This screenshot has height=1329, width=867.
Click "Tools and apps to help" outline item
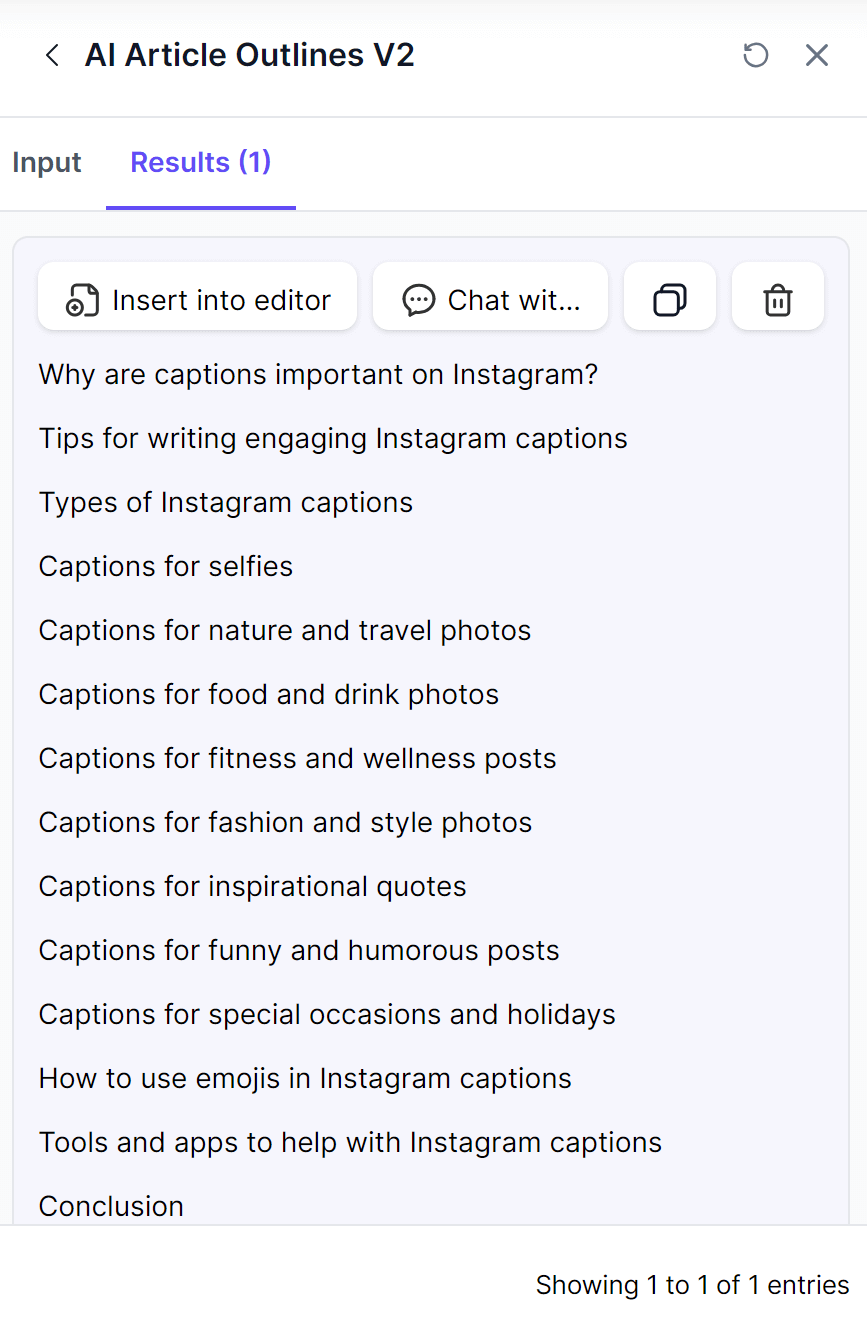tap(350, 1143)
